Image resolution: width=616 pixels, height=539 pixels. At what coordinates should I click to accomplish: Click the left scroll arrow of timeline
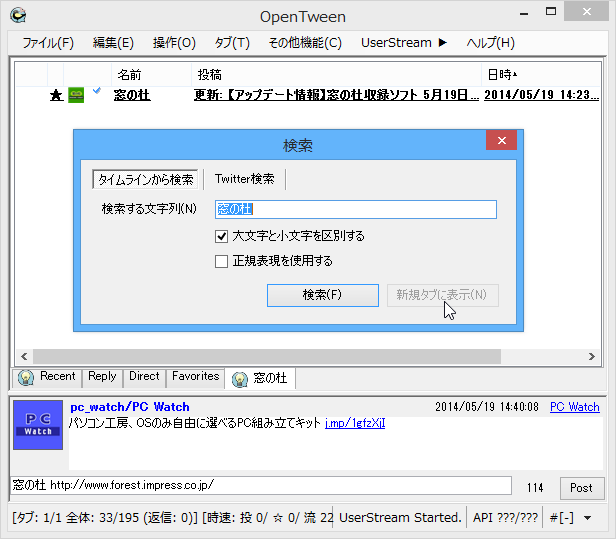pyautogui.click(x=24, y=356)
